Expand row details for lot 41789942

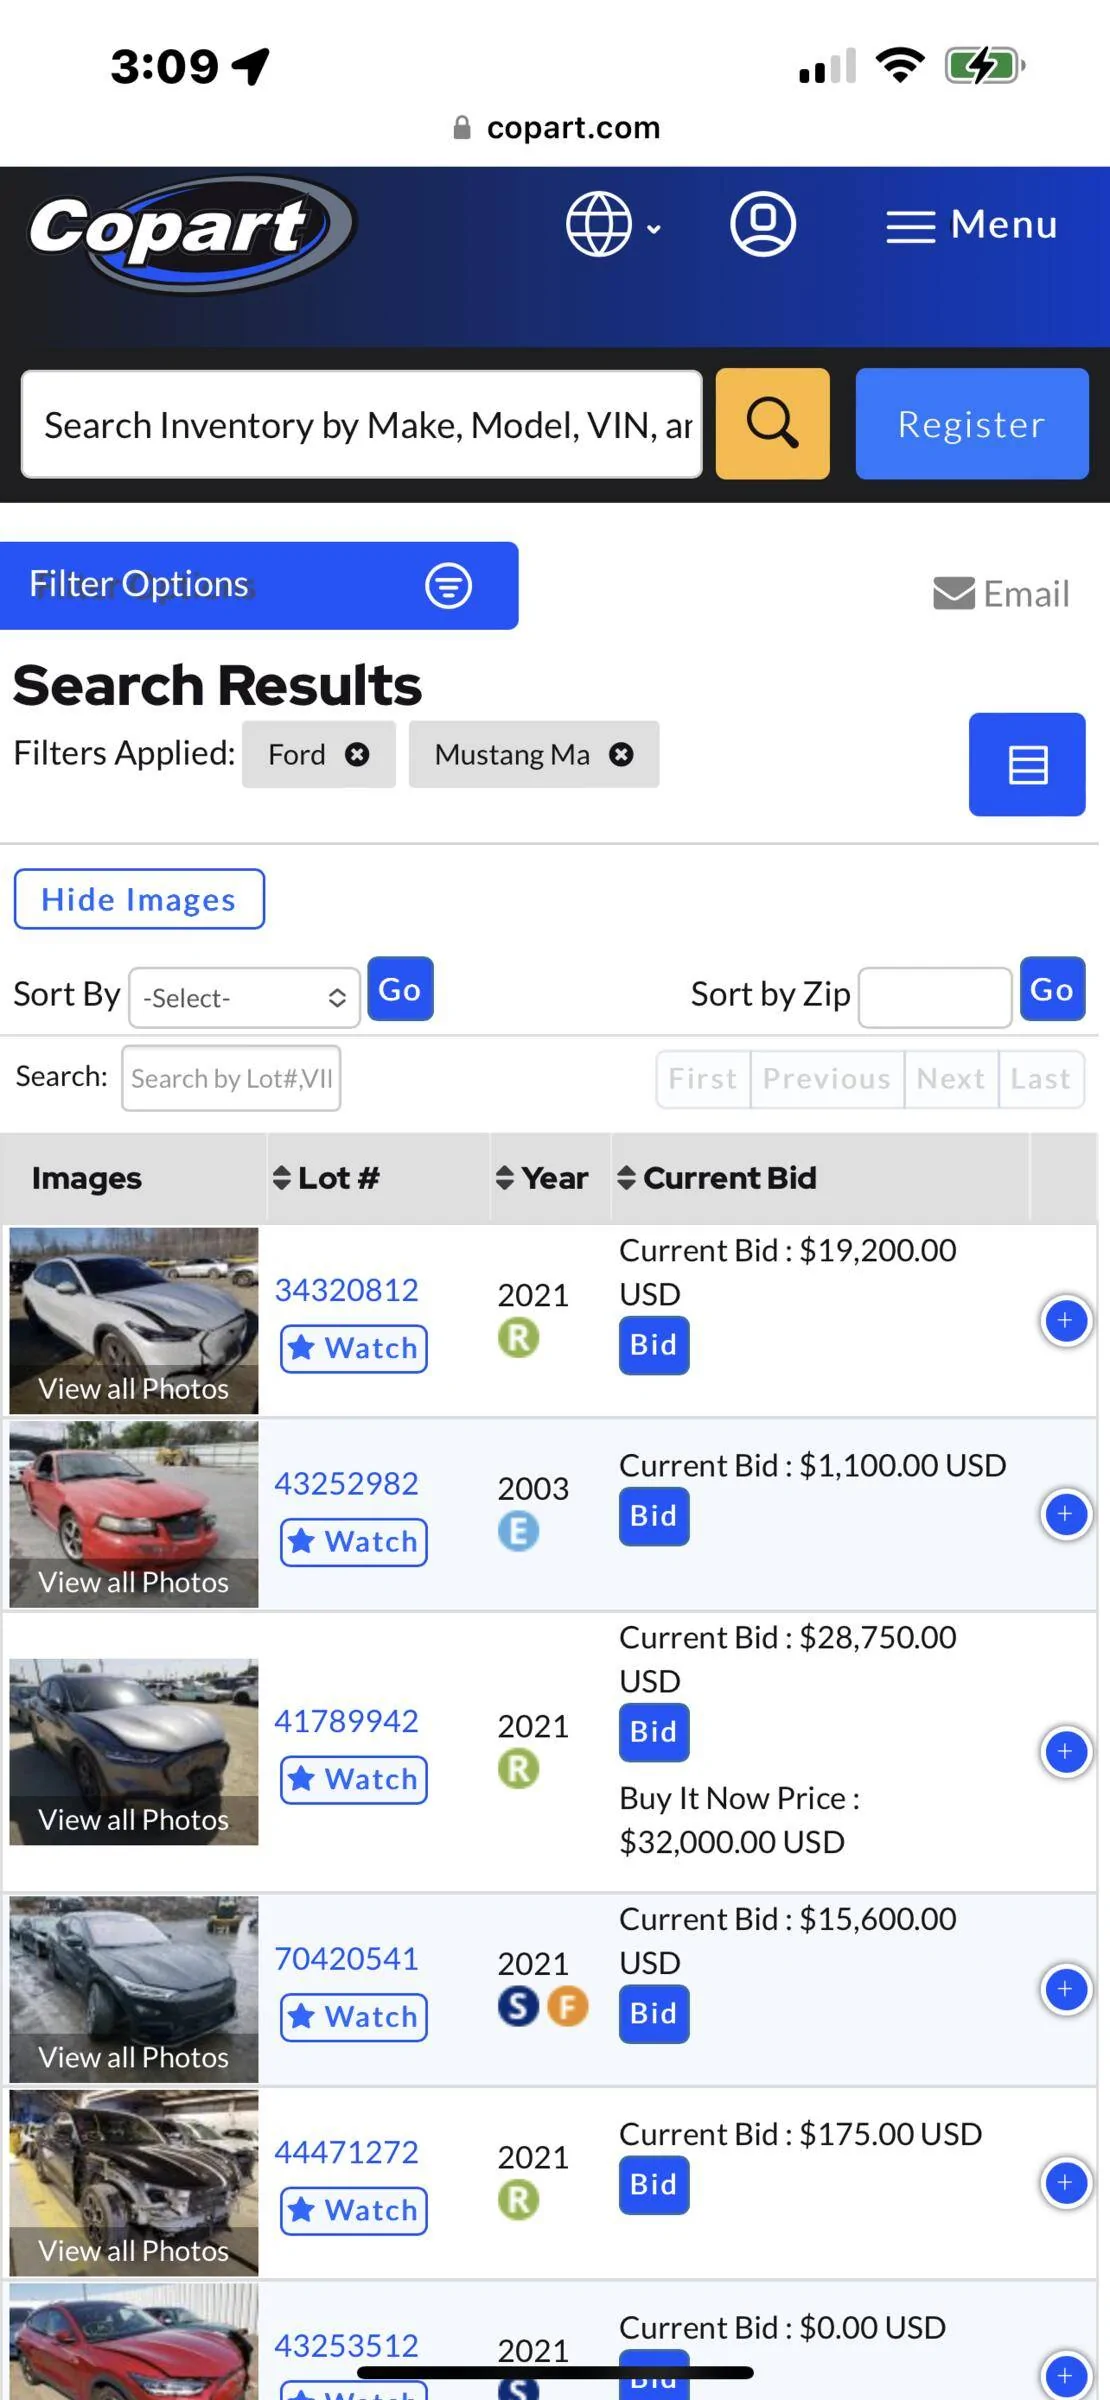[x=1066, y=1752]
